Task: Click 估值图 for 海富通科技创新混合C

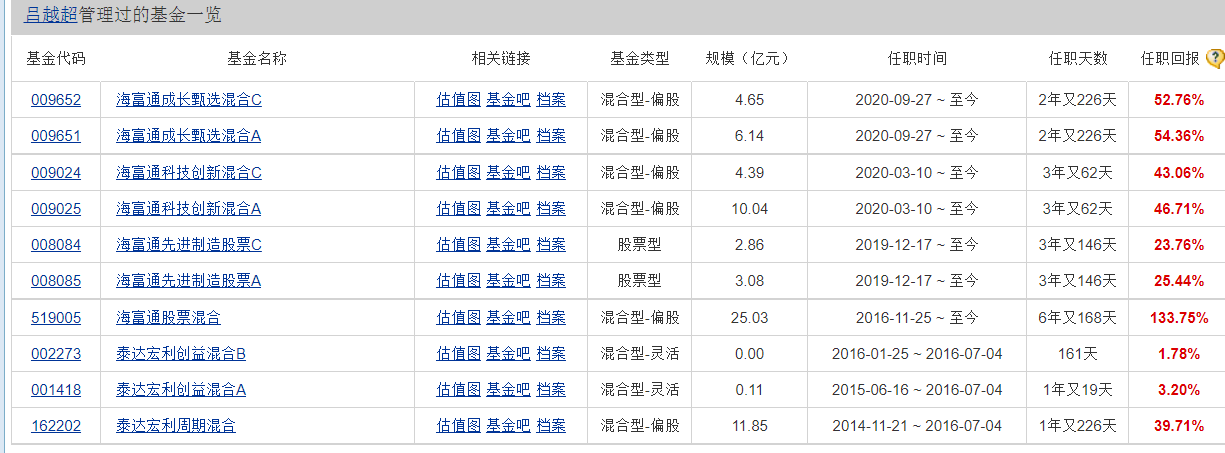Action: coord(458,173)
